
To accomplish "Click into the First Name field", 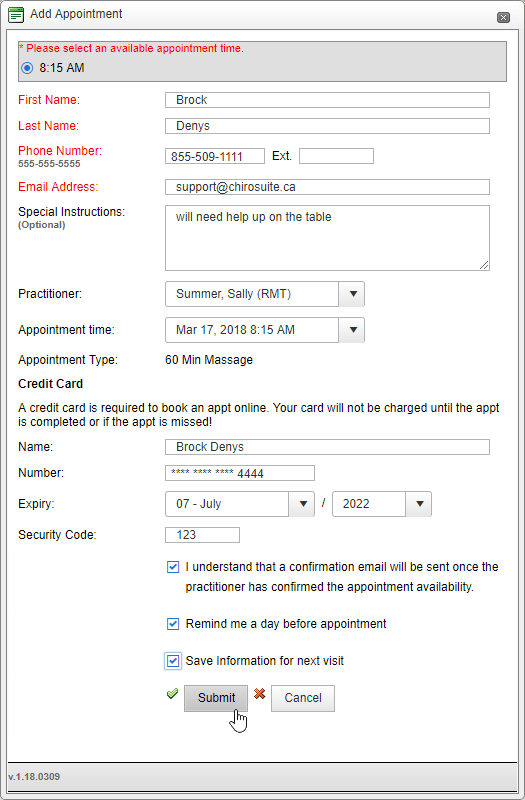I will click(328, 100).
